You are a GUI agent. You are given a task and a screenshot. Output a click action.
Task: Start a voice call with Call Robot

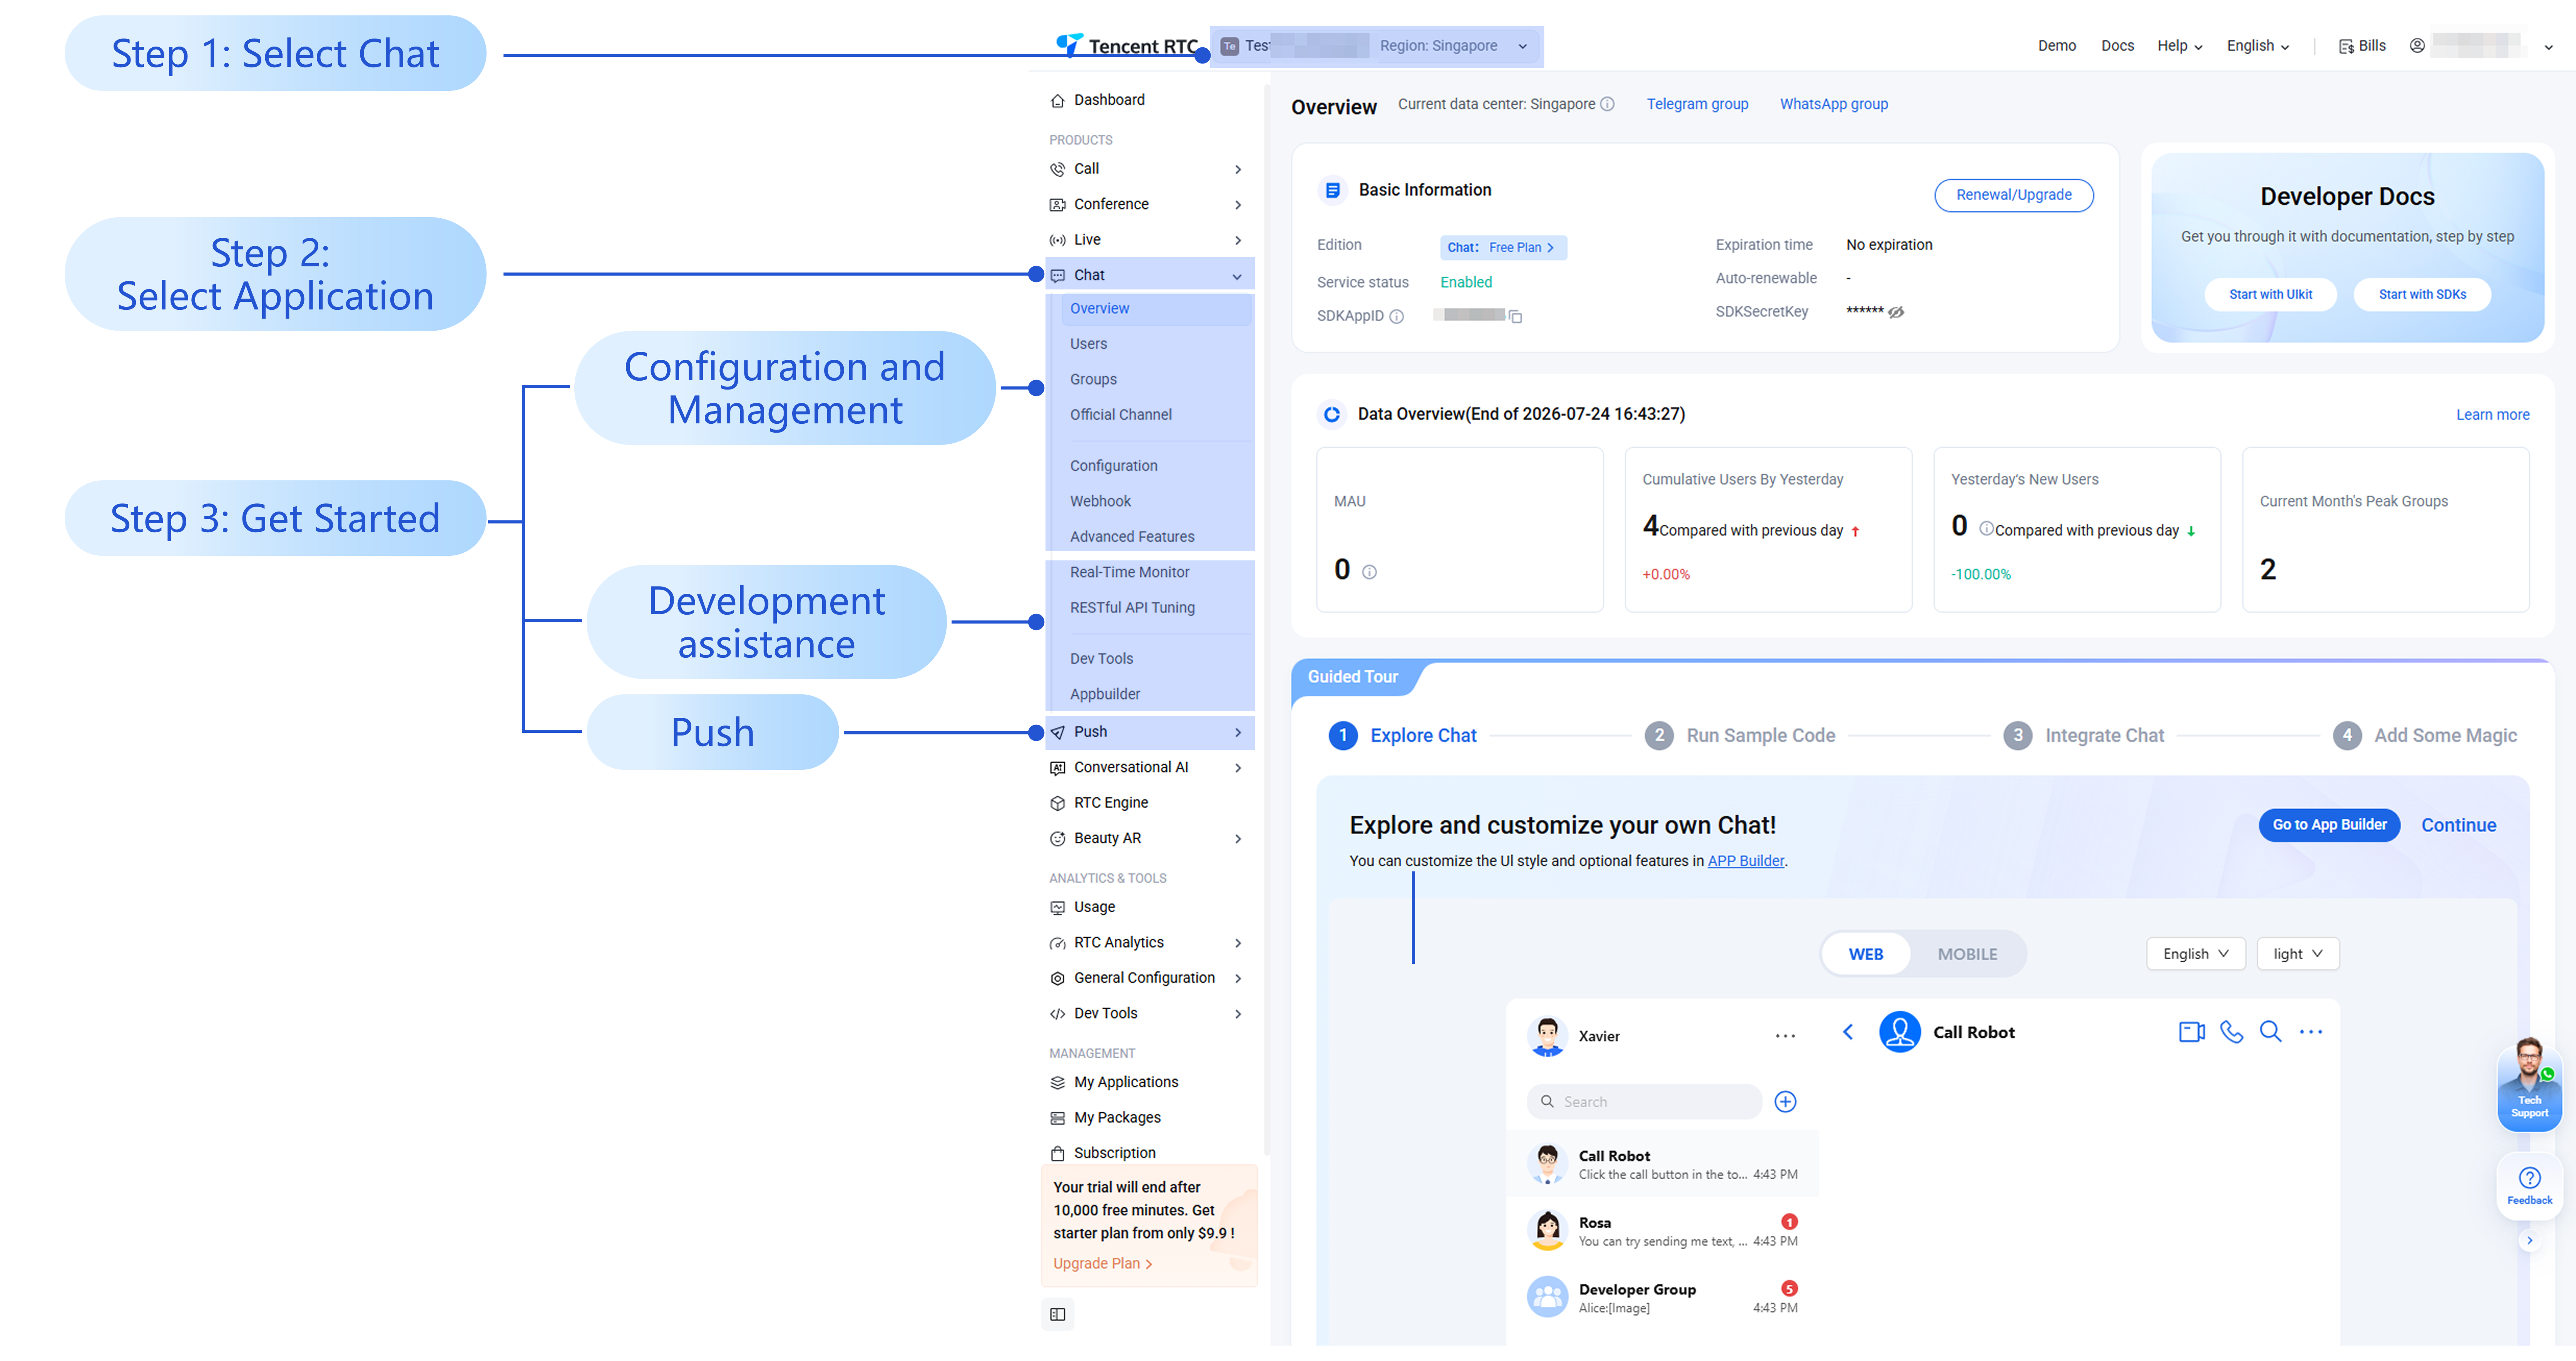pos(2231,1032)
